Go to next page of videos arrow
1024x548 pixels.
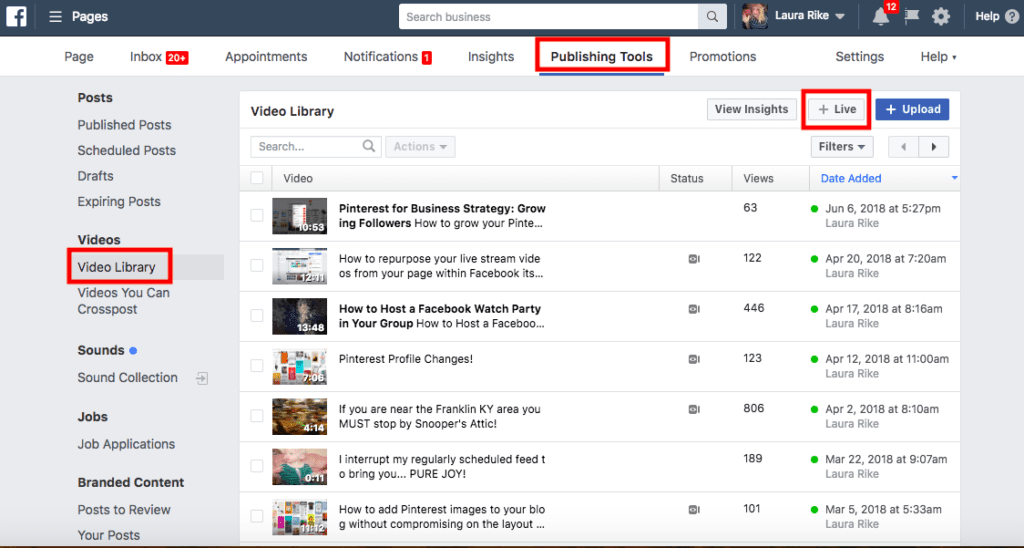pyautogui.click(x=934, y=147)
